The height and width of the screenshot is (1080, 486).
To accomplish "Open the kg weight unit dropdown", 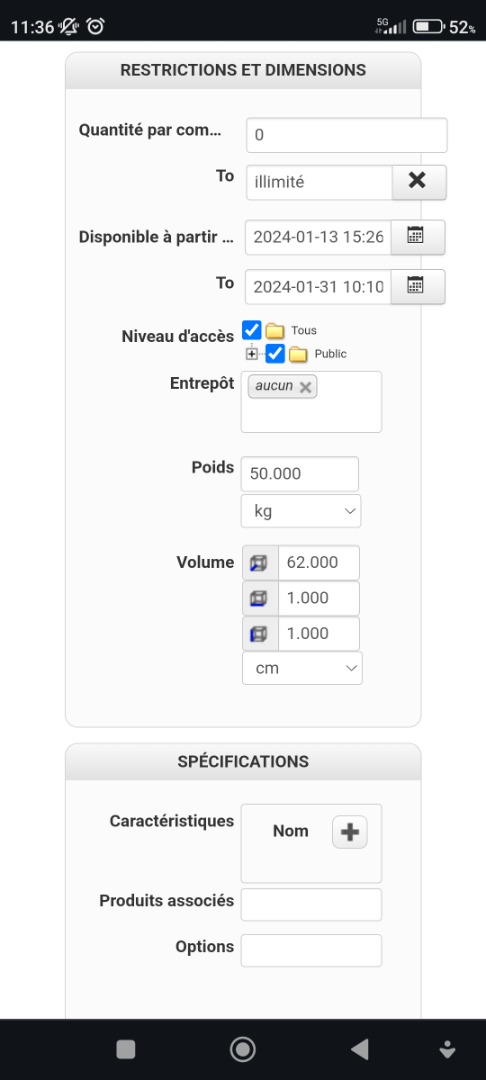I will (x=301, y=511).
